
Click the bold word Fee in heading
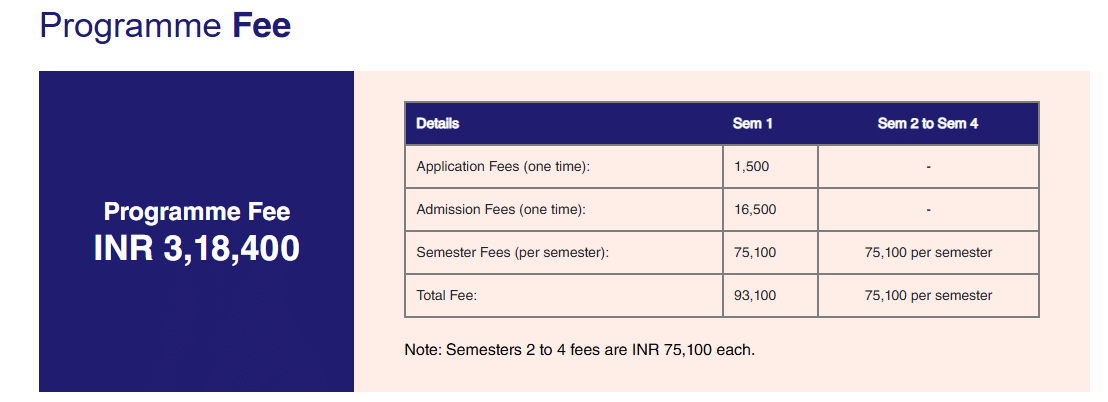click(261, 27)
